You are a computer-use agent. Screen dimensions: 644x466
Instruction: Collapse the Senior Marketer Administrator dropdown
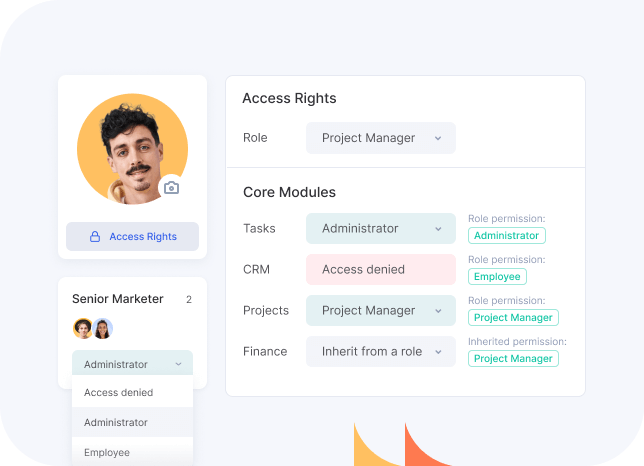click(x=132, y=365)
